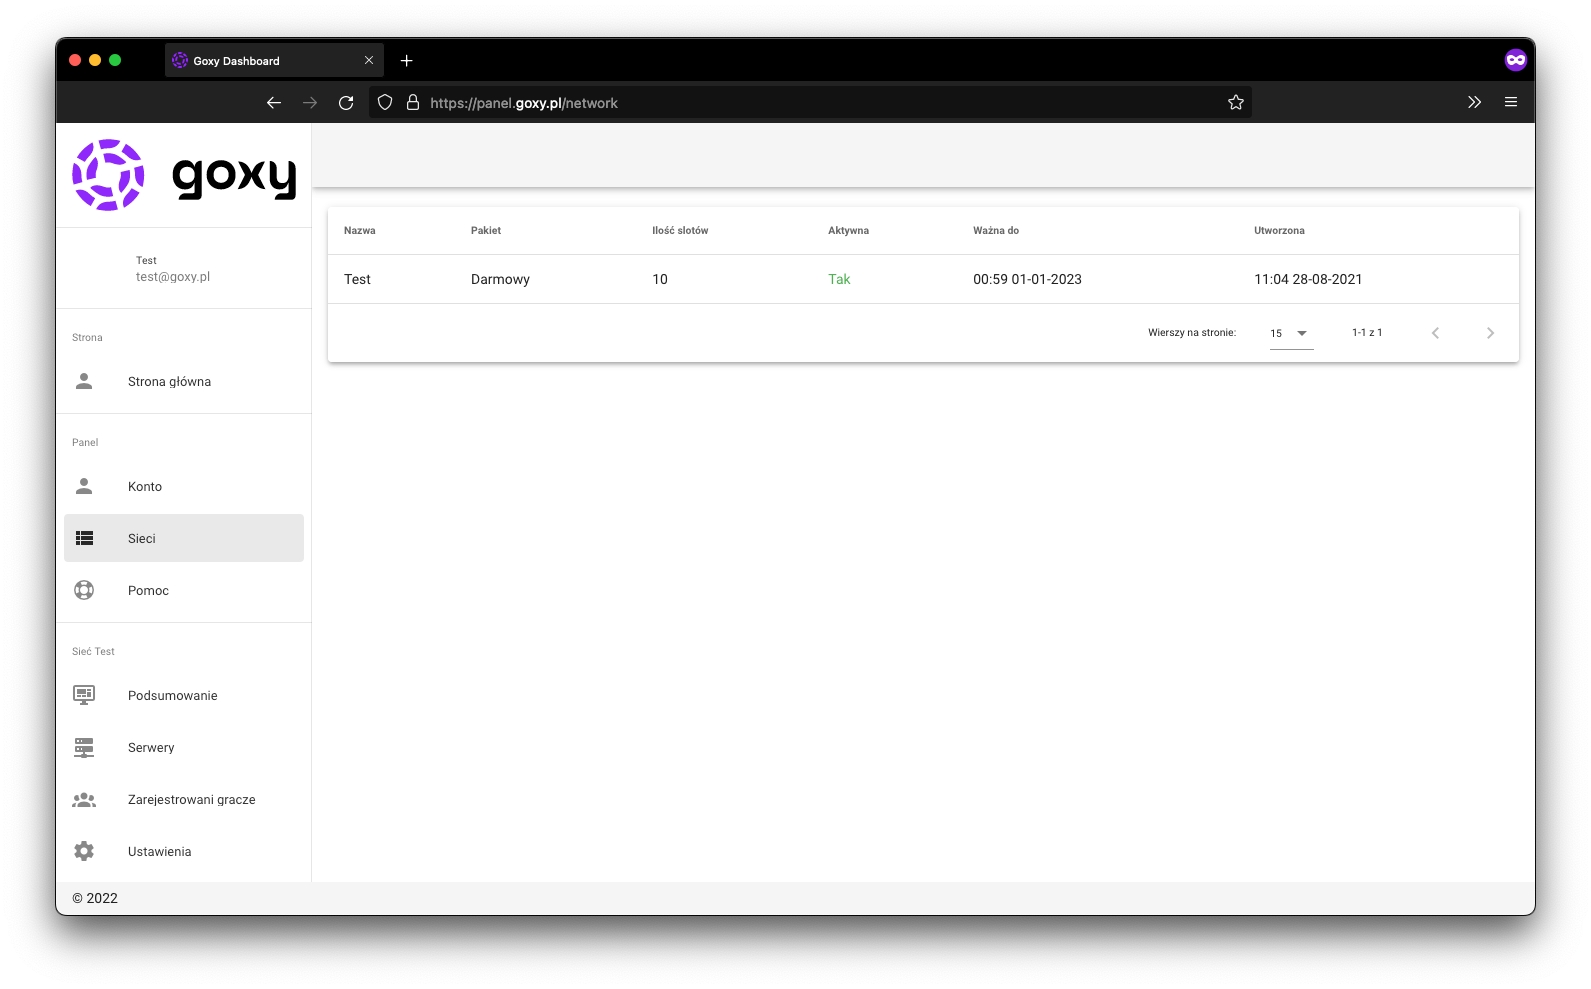1591x989 pixels.
Task: Open Podsumowanie monitor icon
Action: [x=84, y=695]
